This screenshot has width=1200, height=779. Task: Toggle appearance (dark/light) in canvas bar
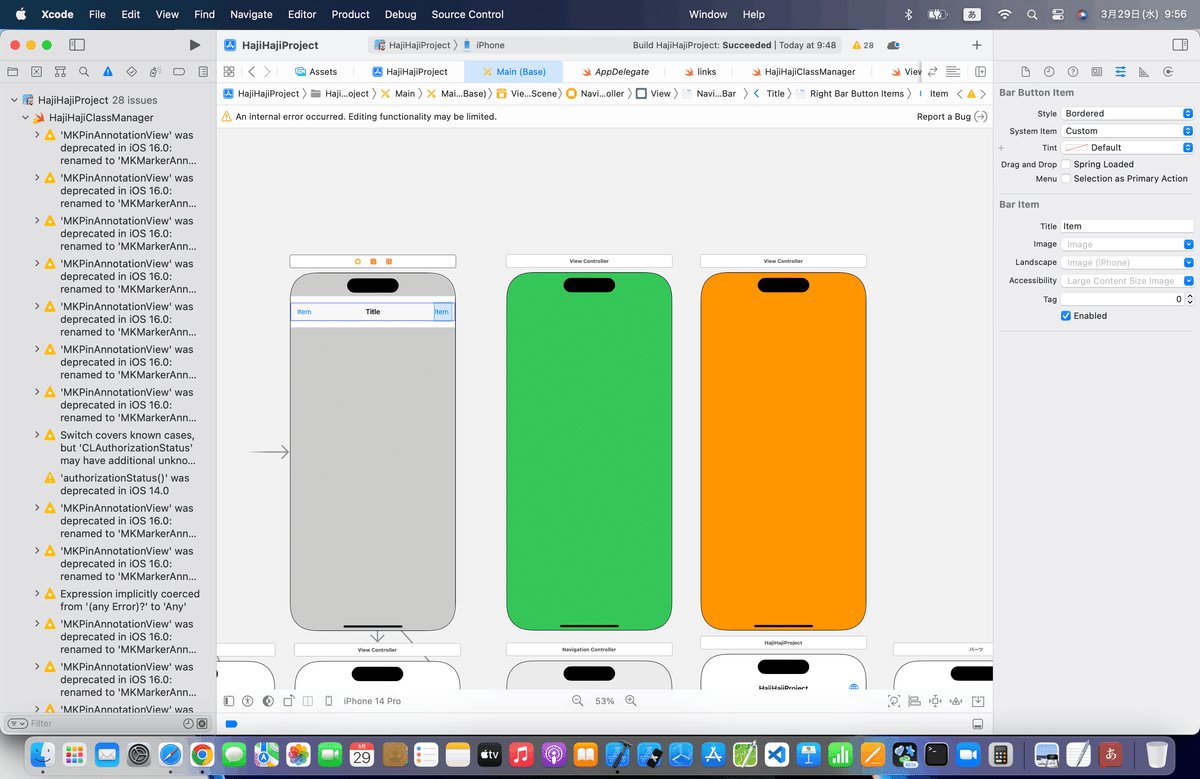[269, 701]
